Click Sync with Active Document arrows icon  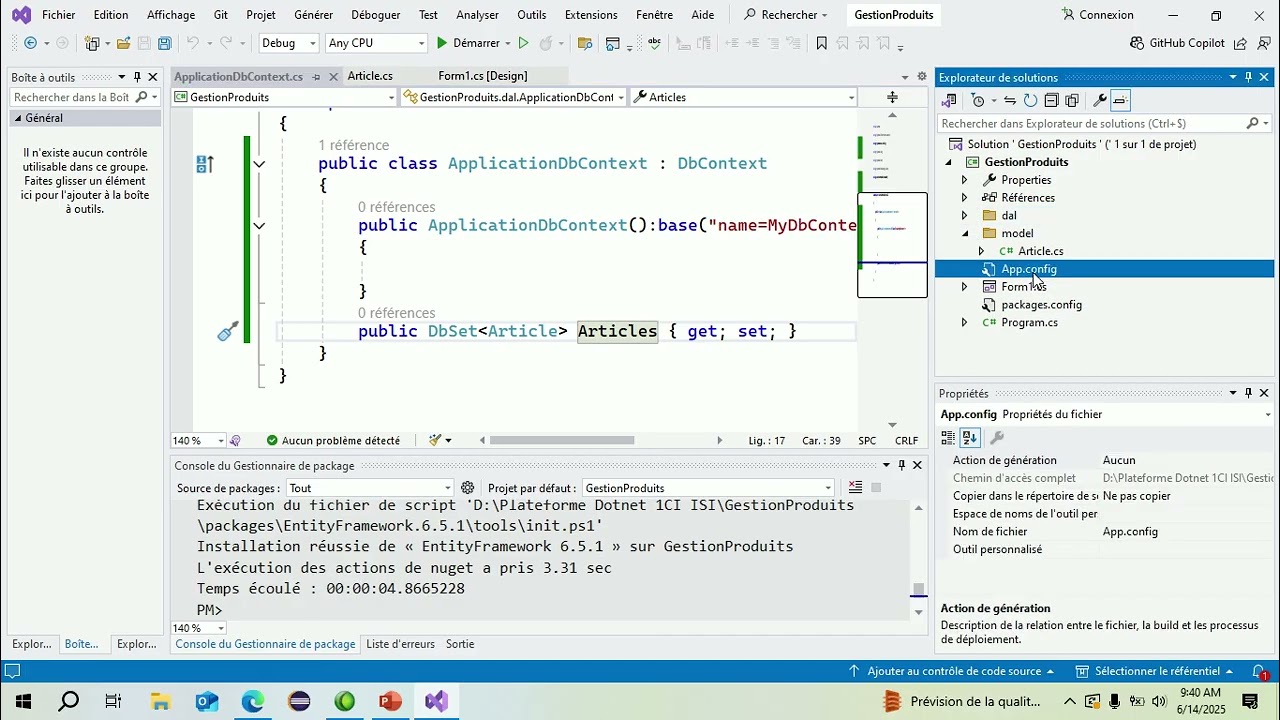pyautogui.click(x=1010, y=100)
